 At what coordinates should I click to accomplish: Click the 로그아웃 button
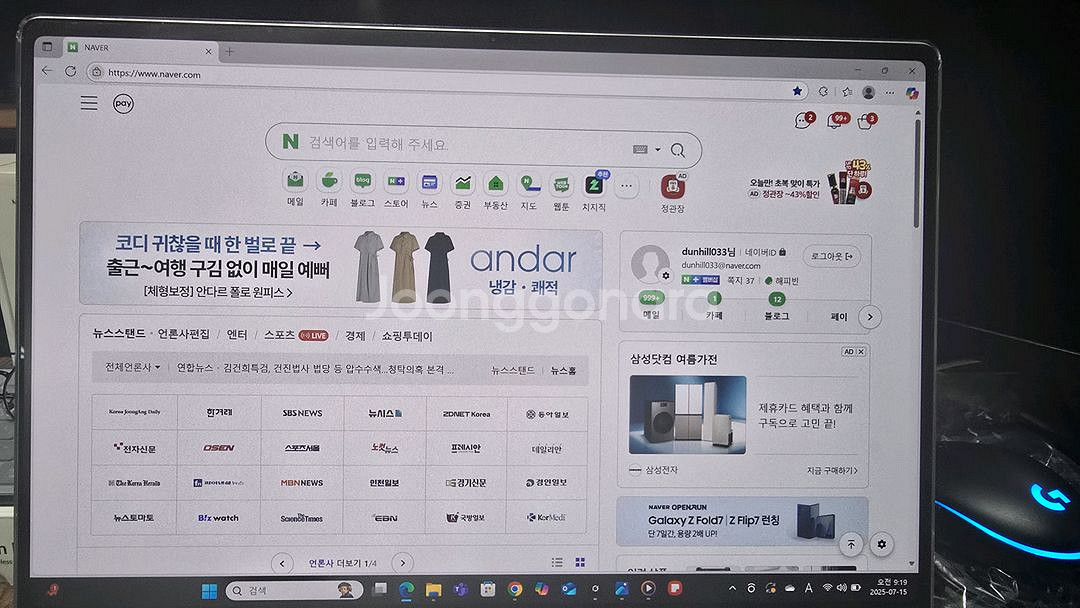pos(831,256)
